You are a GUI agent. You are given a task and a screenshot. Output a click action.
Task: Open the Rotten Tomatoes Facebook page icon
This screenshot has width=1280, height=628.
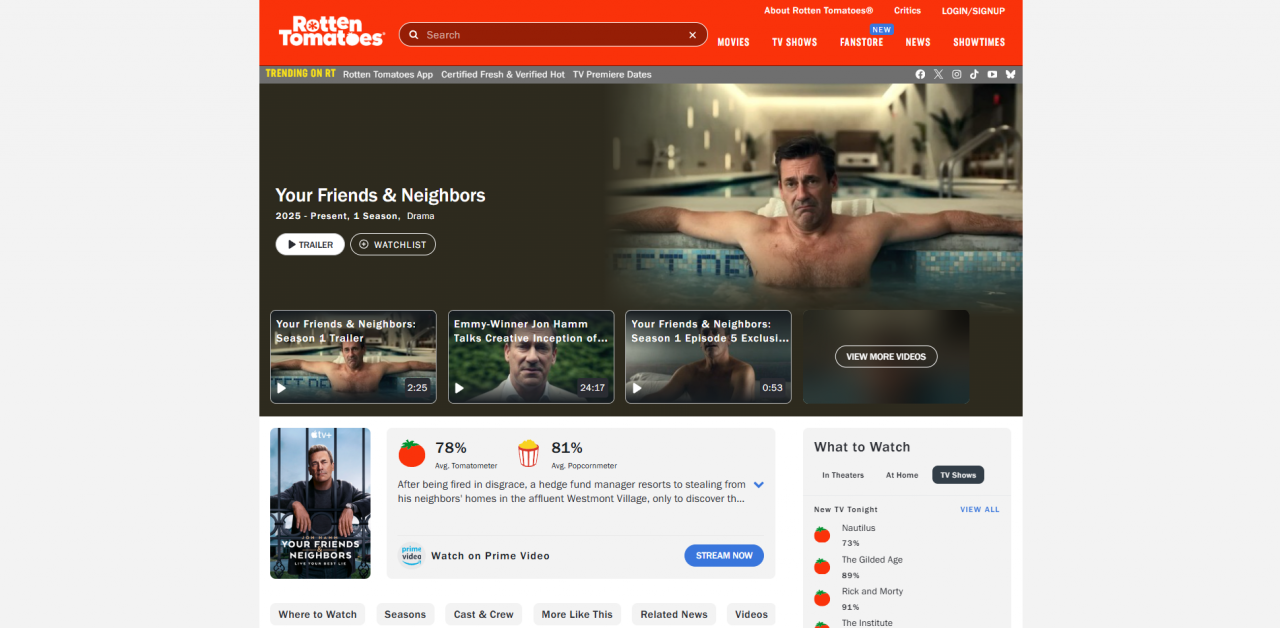click(920, 74)
